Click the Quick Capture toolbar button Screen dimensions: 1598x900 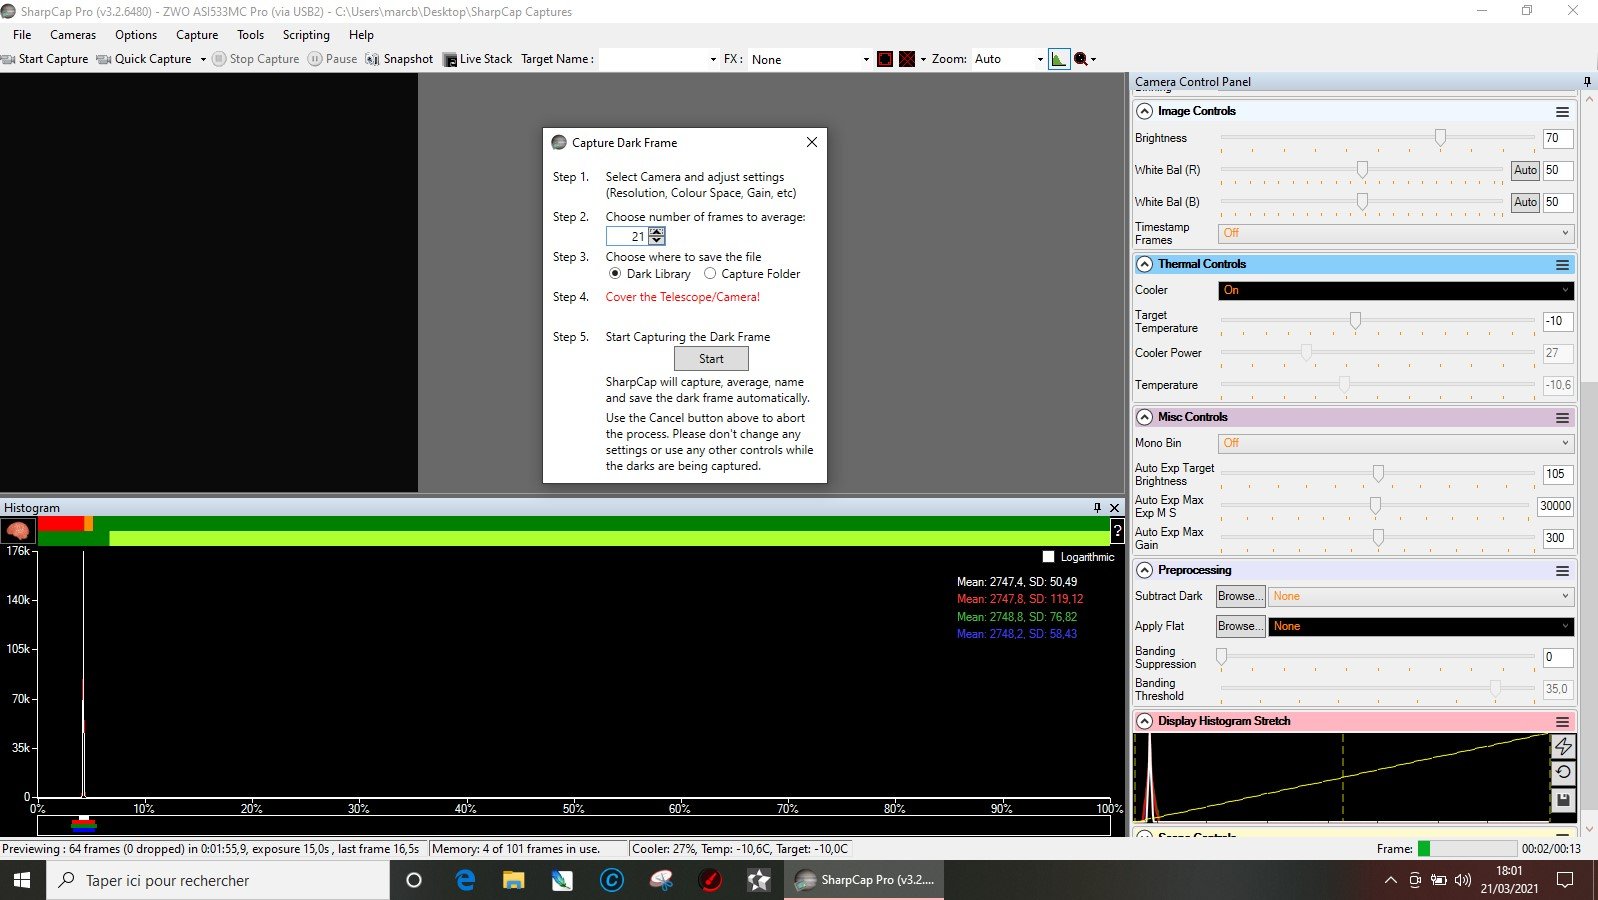144,59
